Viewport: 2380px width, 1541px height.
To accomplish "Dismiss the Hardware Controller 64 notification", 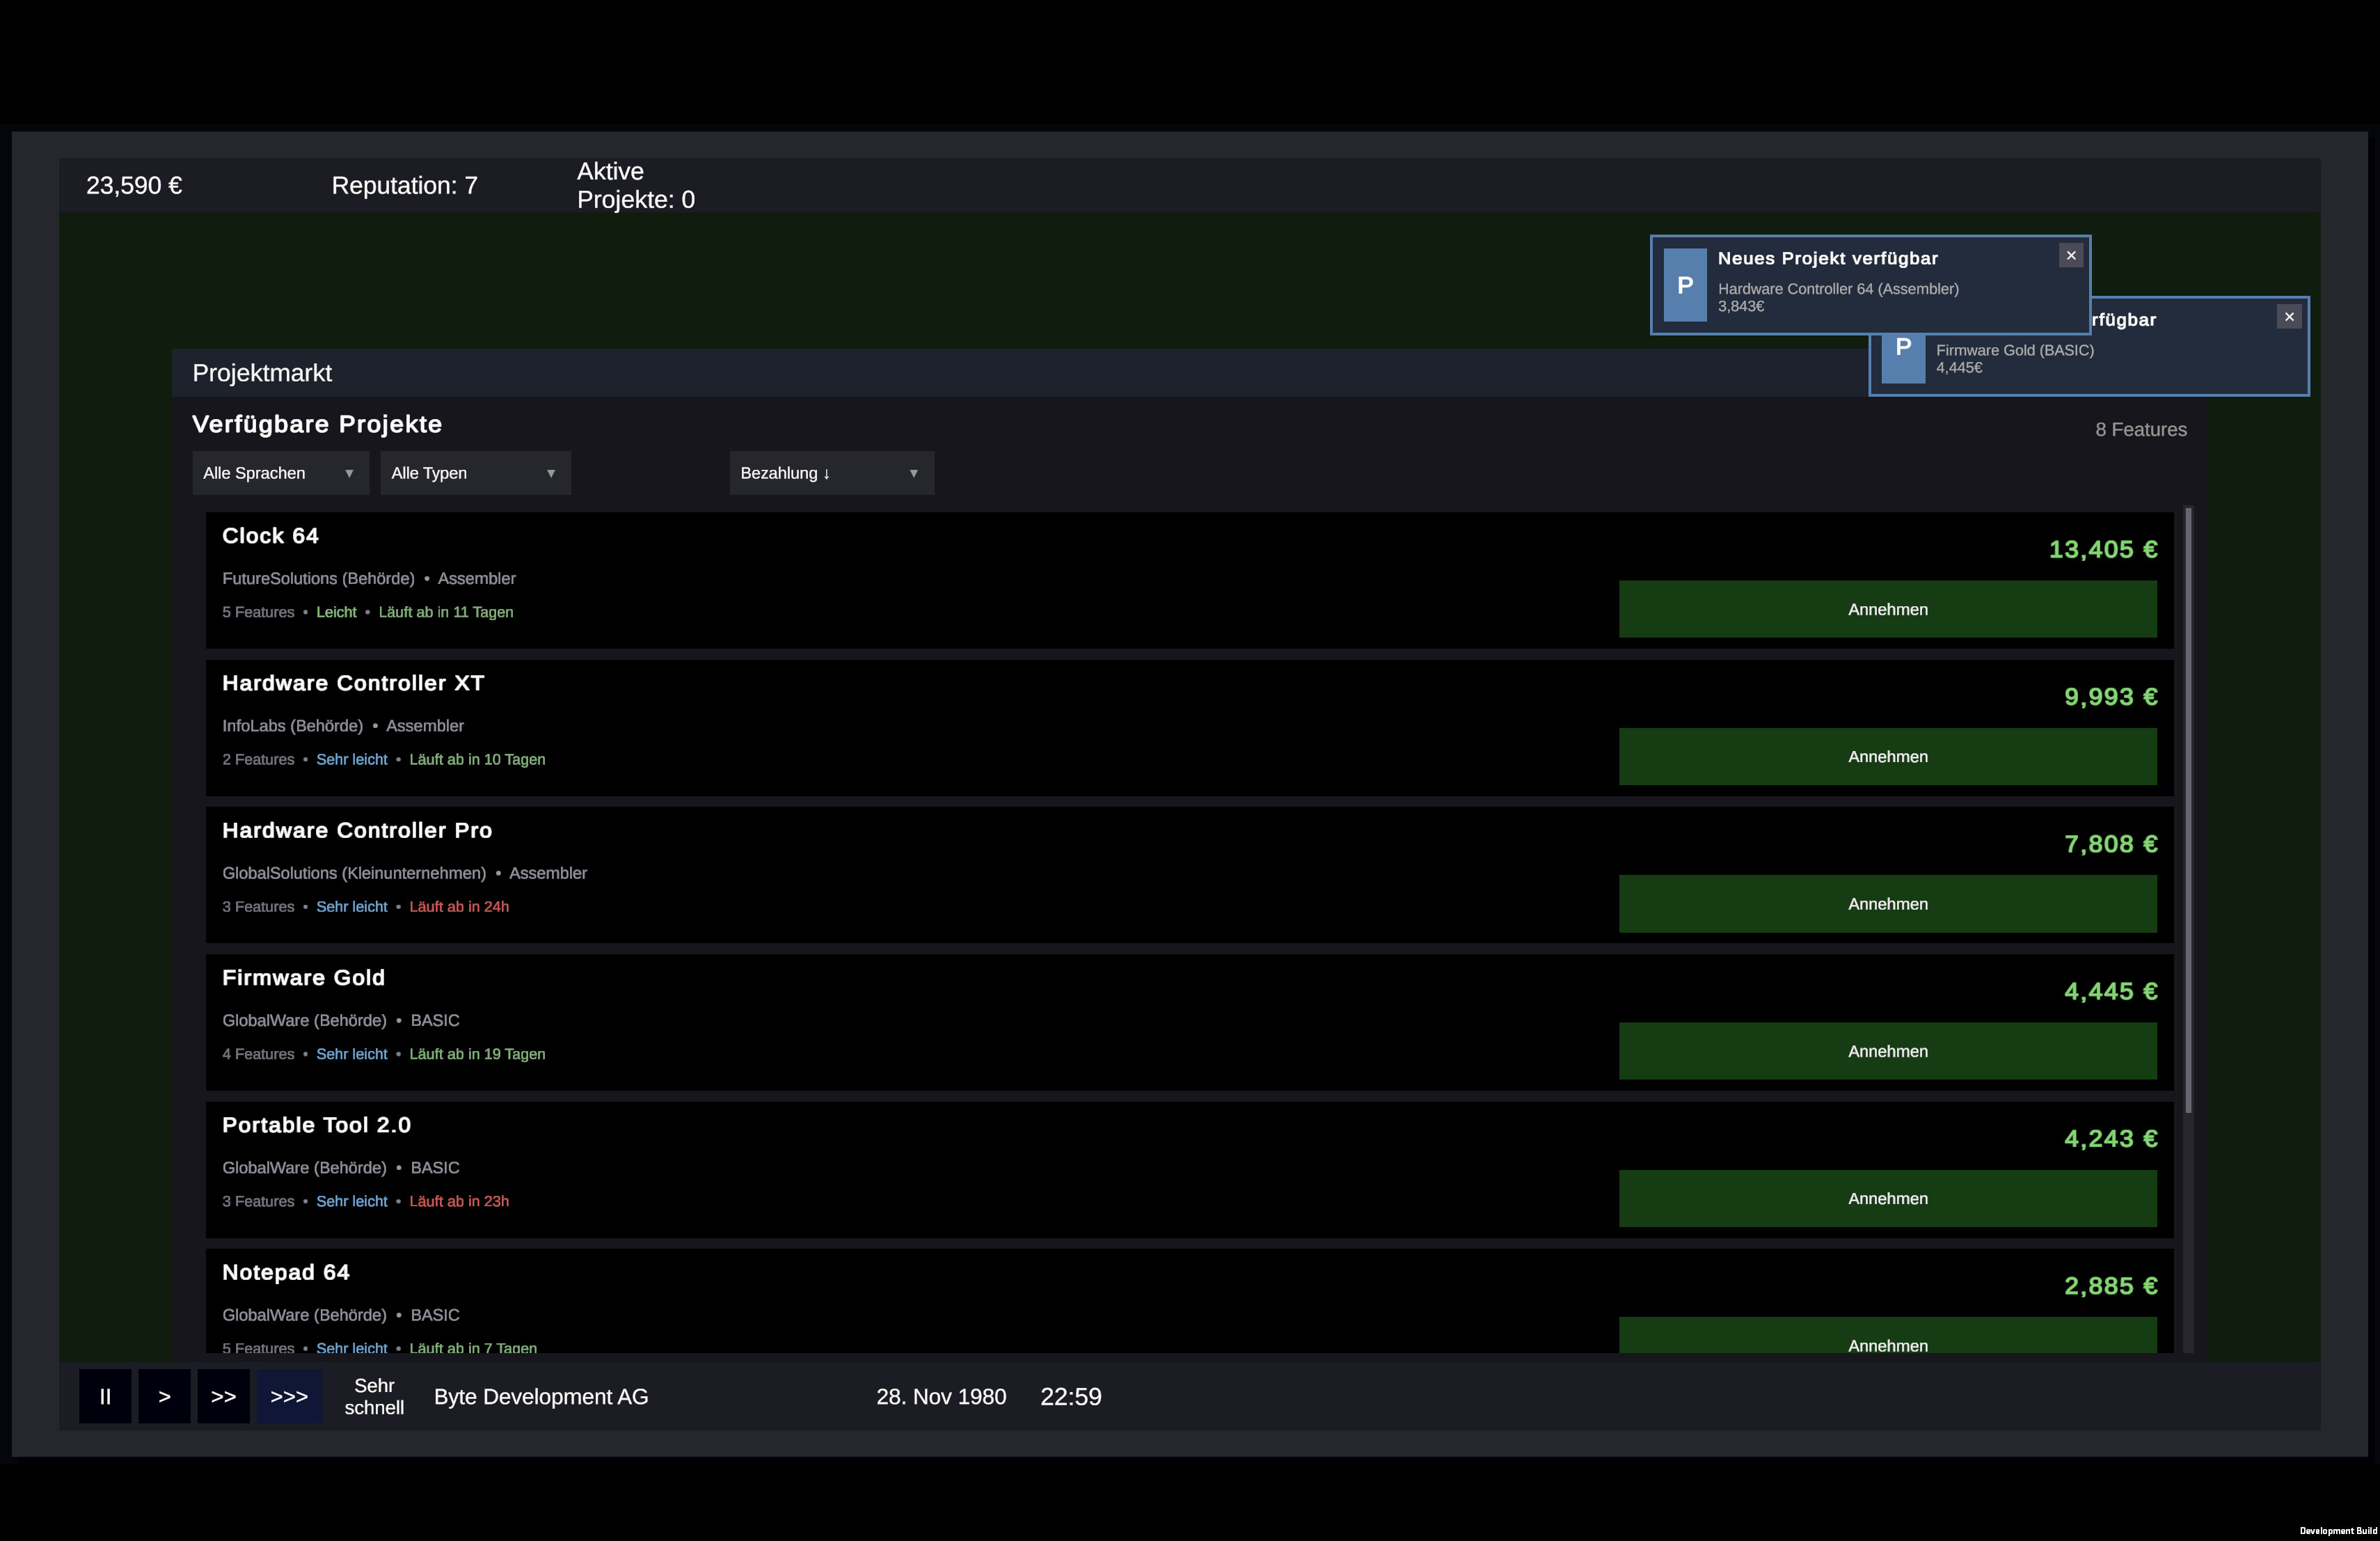I will pyautogui.click(x=2070, y=255).
